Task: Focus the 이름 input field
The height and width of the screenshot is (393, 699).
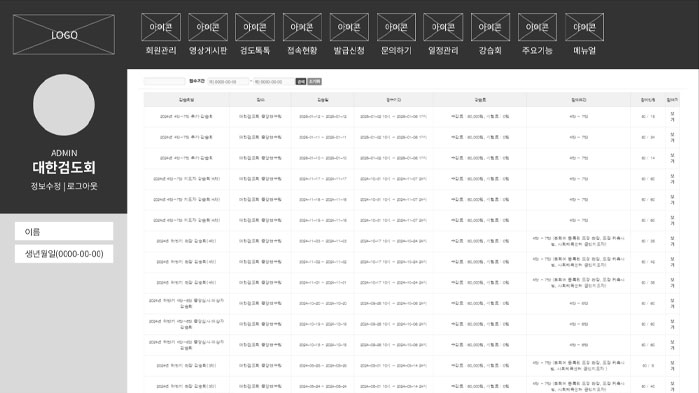Action: tap(64, 232)
